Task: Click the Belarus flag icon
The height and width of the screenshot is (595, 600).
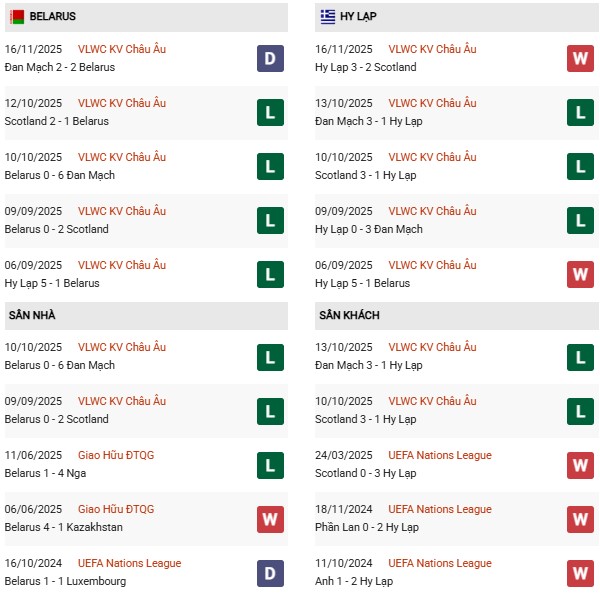Action: (x=17, y=17)
